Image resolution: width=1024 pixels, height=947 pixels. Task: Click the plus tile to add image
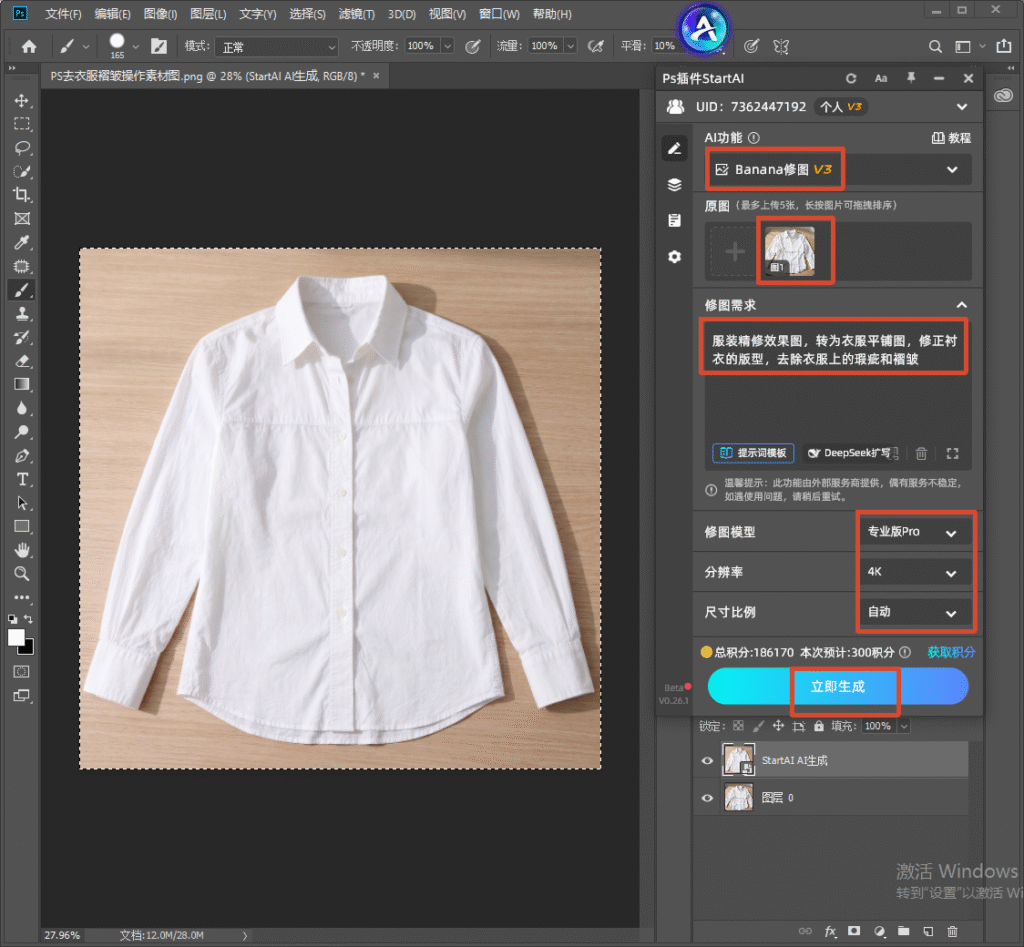735,251
